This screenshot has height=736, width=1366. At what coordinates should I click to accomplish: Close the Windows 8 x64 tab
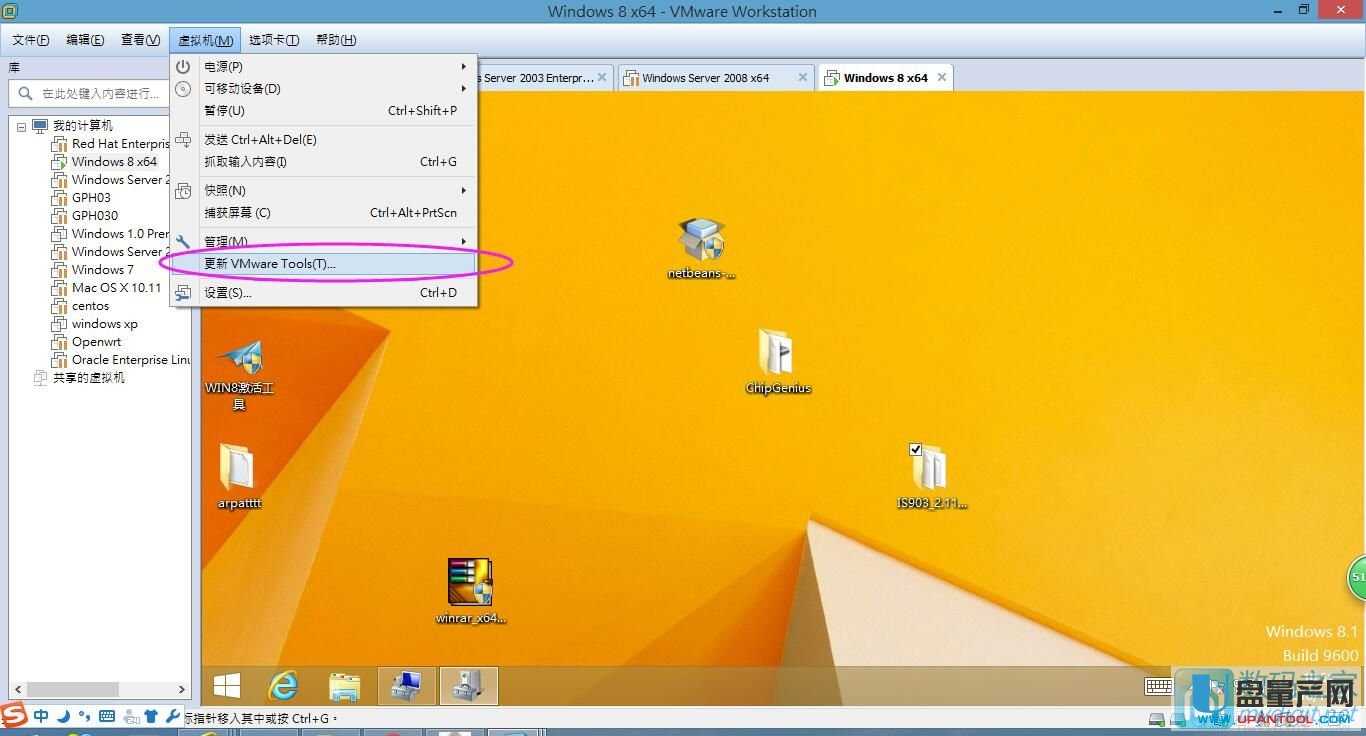coord(941,77)
